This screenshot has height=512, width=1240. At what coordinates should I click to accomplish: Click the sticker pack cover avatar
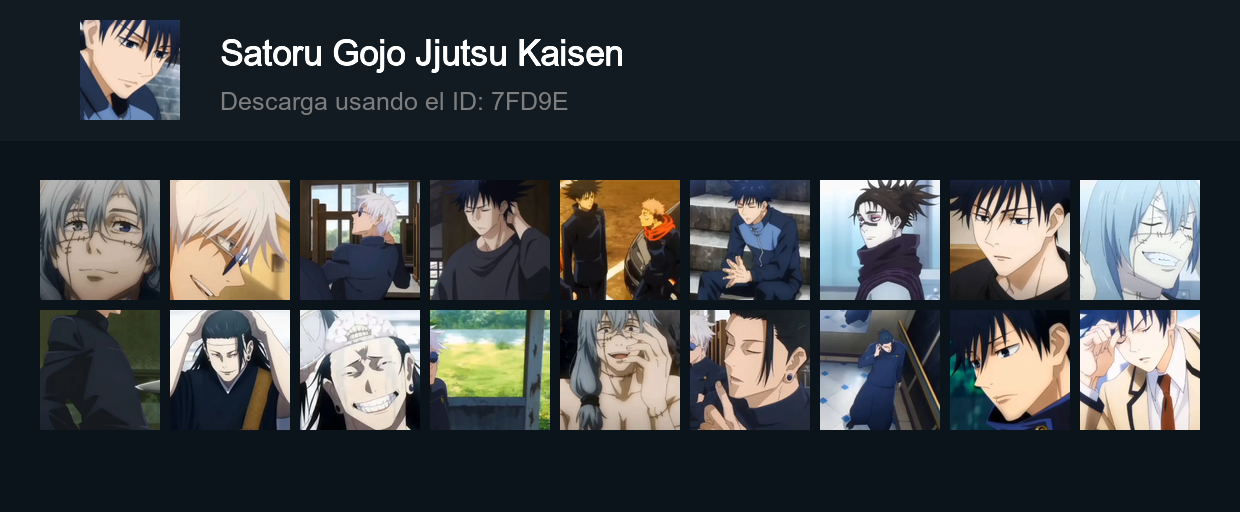coord(130,70)
